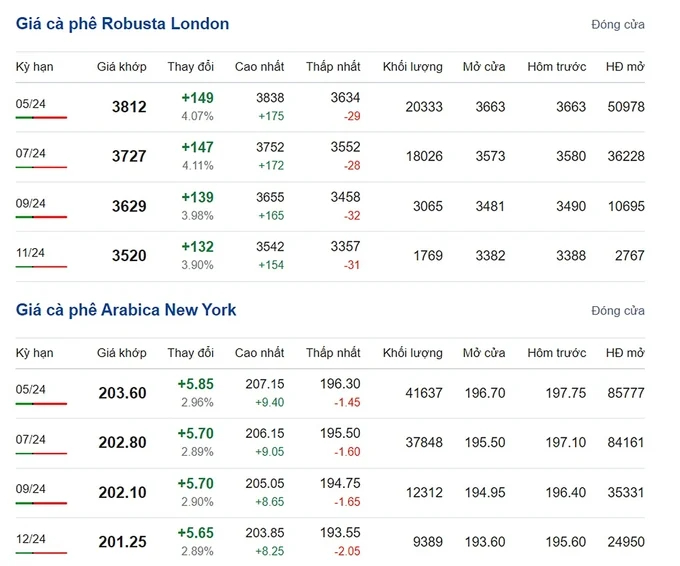Select Arabica matched price 202.80
Image resolution: width=680 pixels, height=566 pixels.
[x=122, y=442]
